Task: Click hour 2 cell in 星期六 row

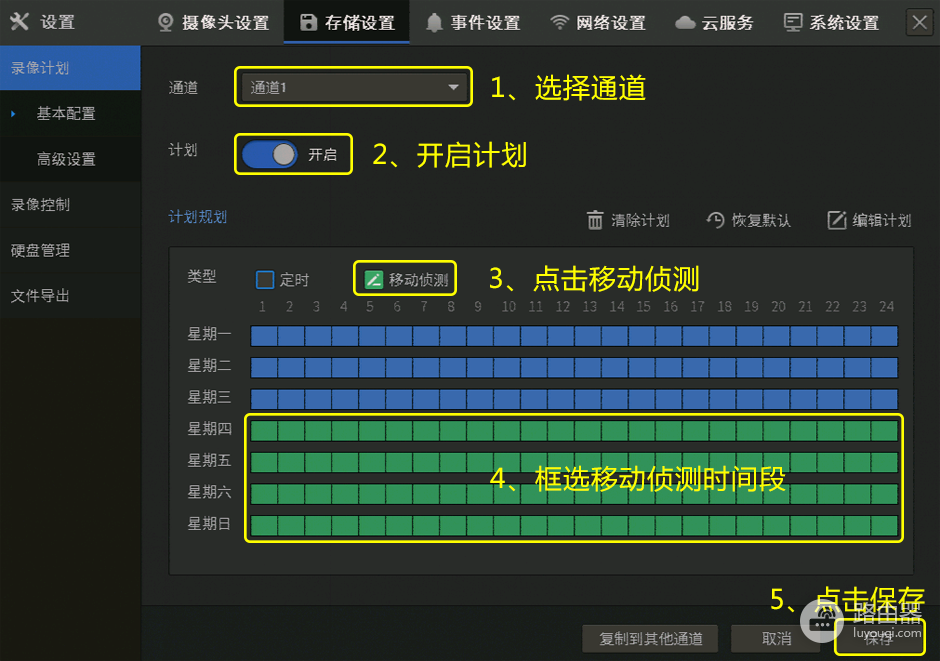Action: tap(291, 494)
